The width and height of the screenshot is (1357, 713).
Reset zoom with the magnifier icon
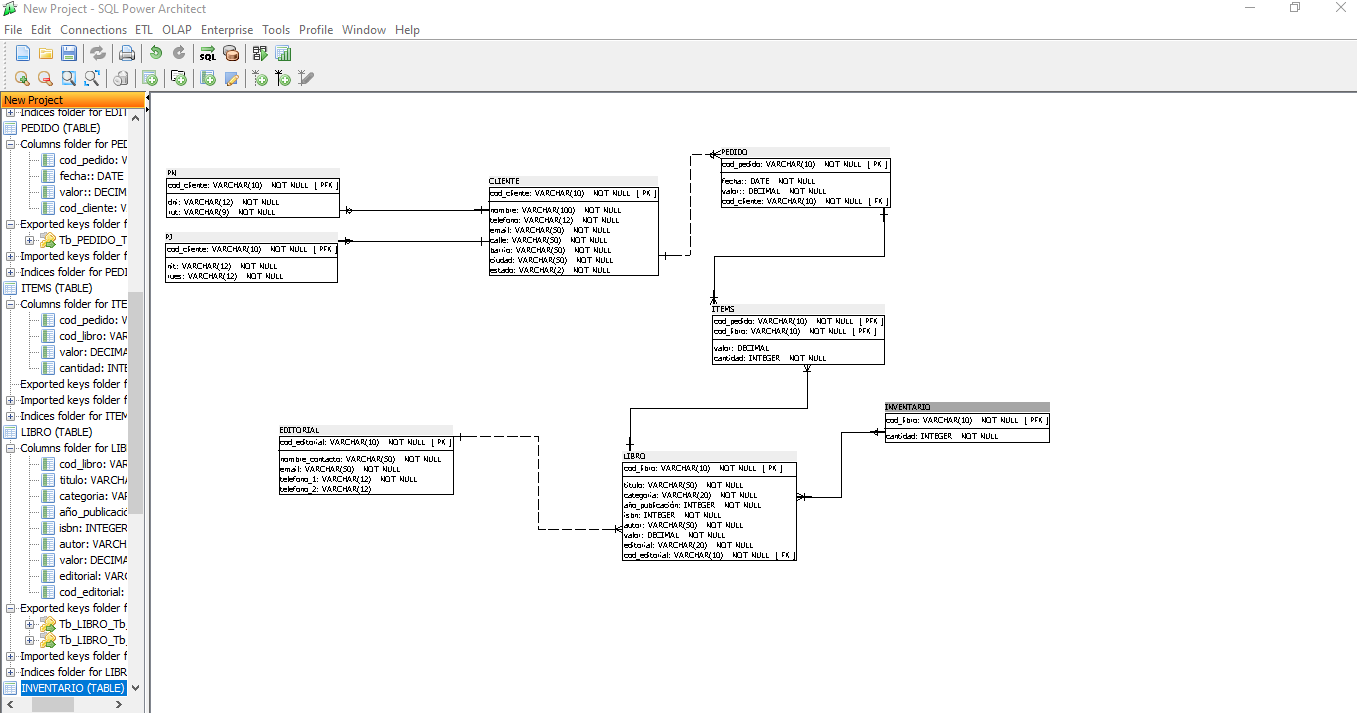pyautogui.click(x=68, y=78)
